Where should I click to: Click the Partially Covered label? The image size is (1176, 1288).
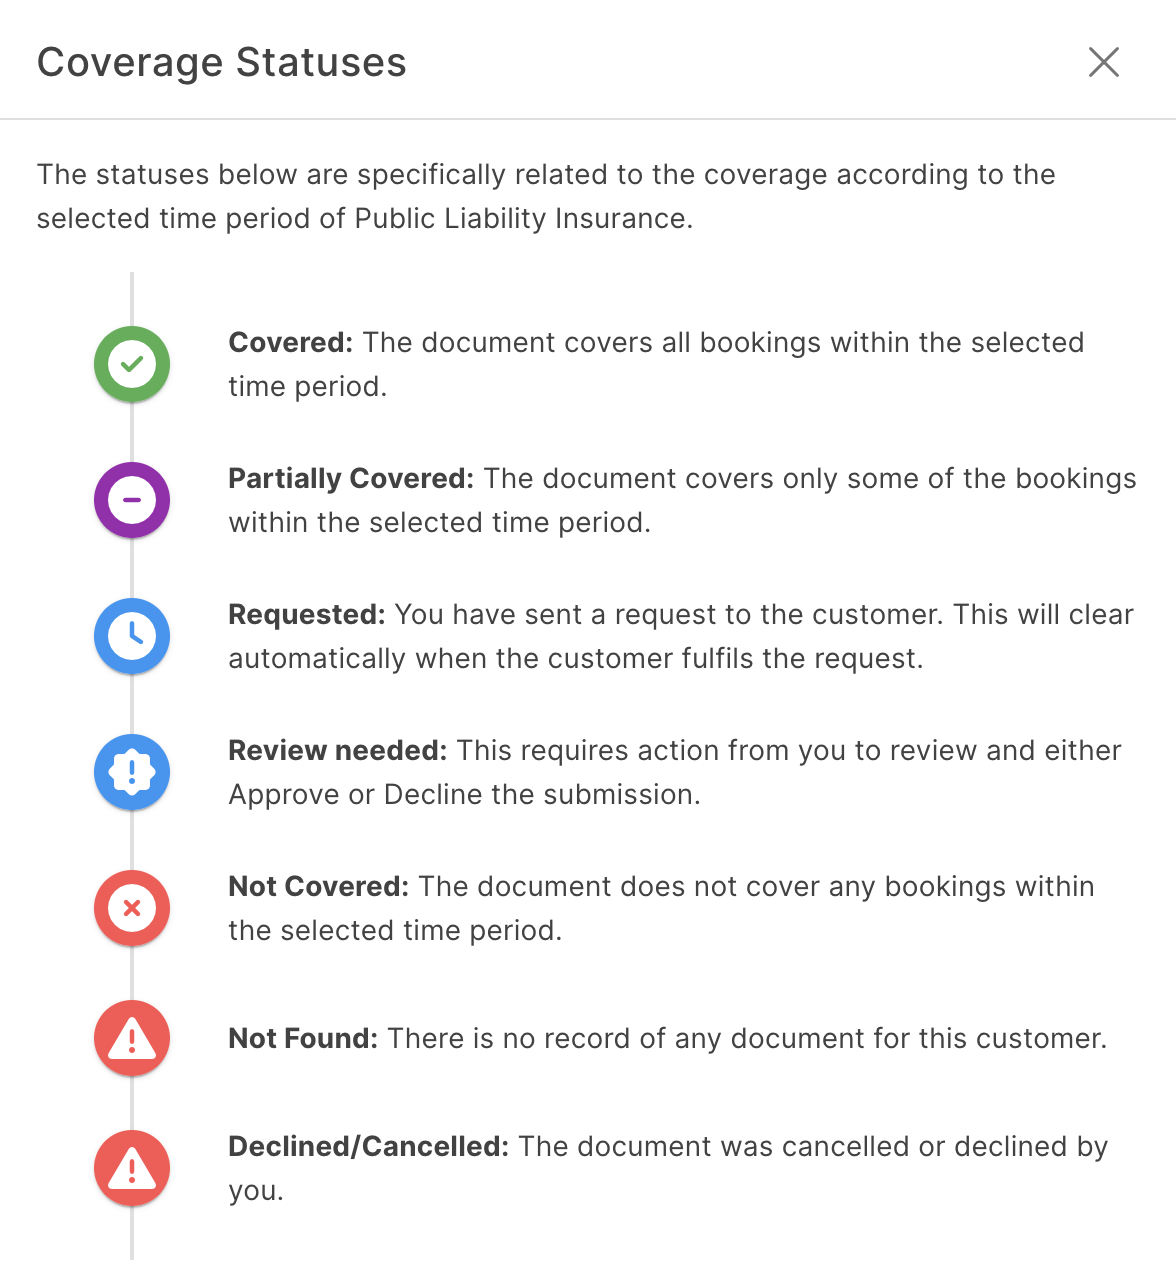pyautogui.click(x=348, y=479)
